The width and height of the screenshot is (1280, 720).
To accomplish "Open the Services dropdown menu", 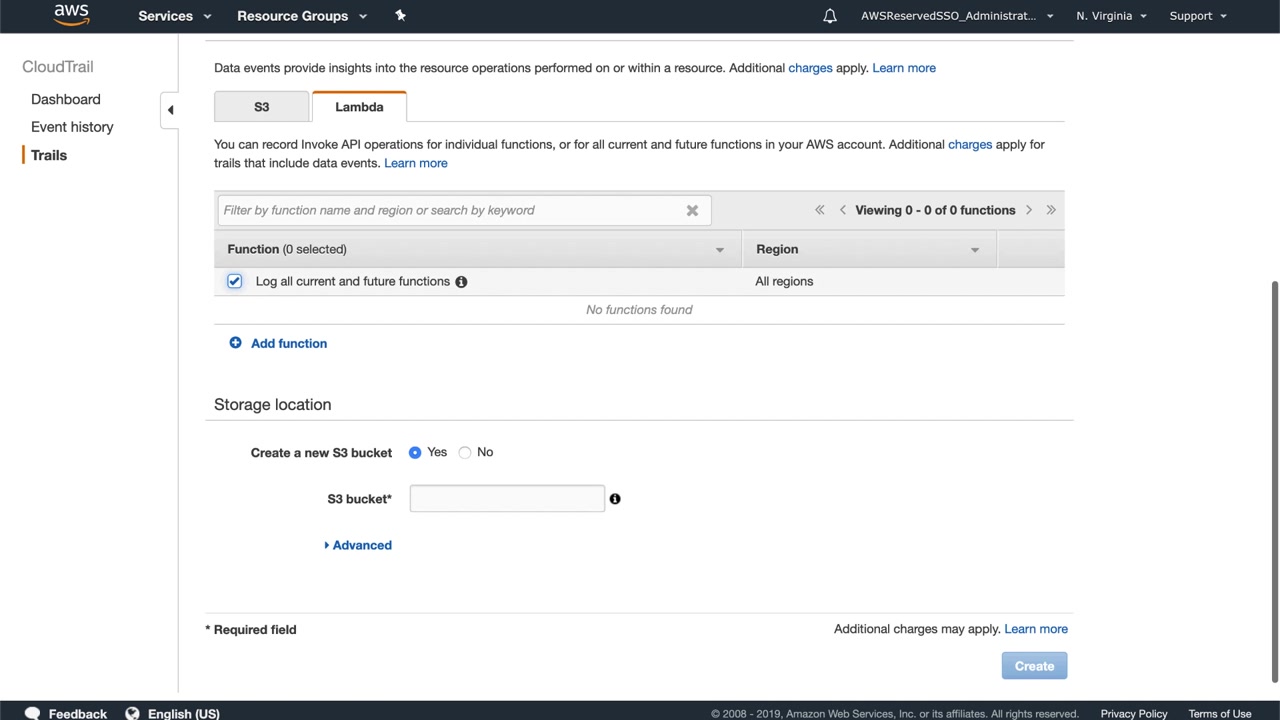I will point(175,16).
